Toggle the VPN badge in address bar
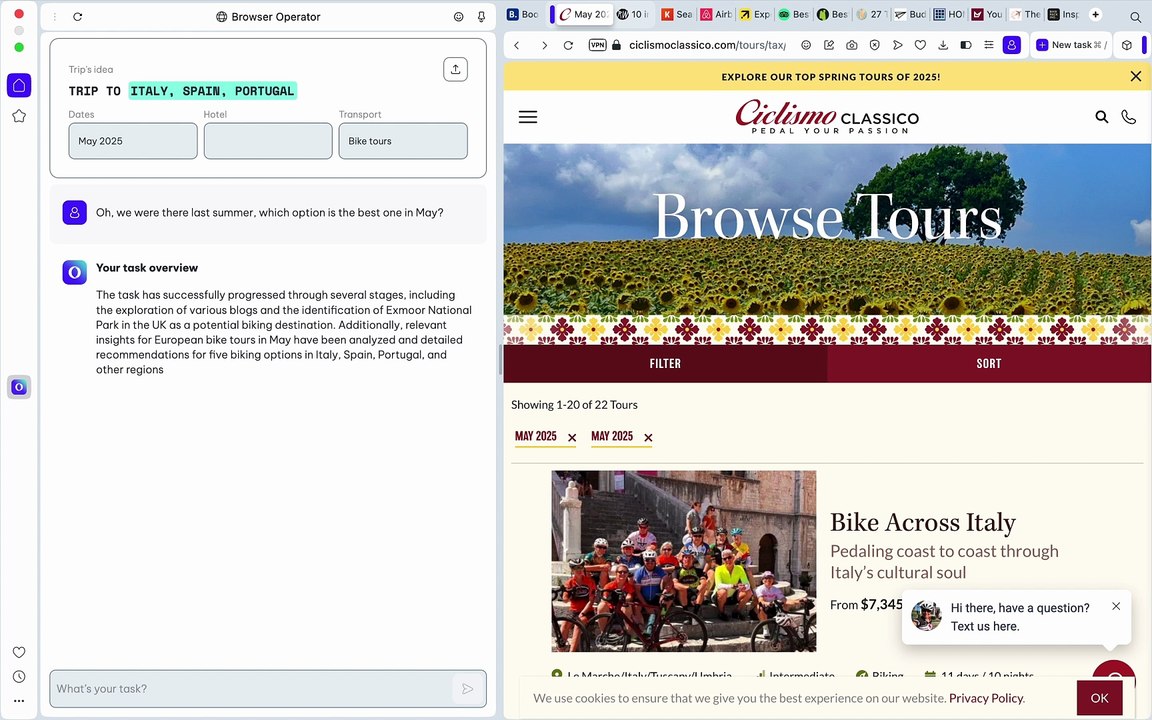Screen dimensions: 1152x720 (597, 45)
